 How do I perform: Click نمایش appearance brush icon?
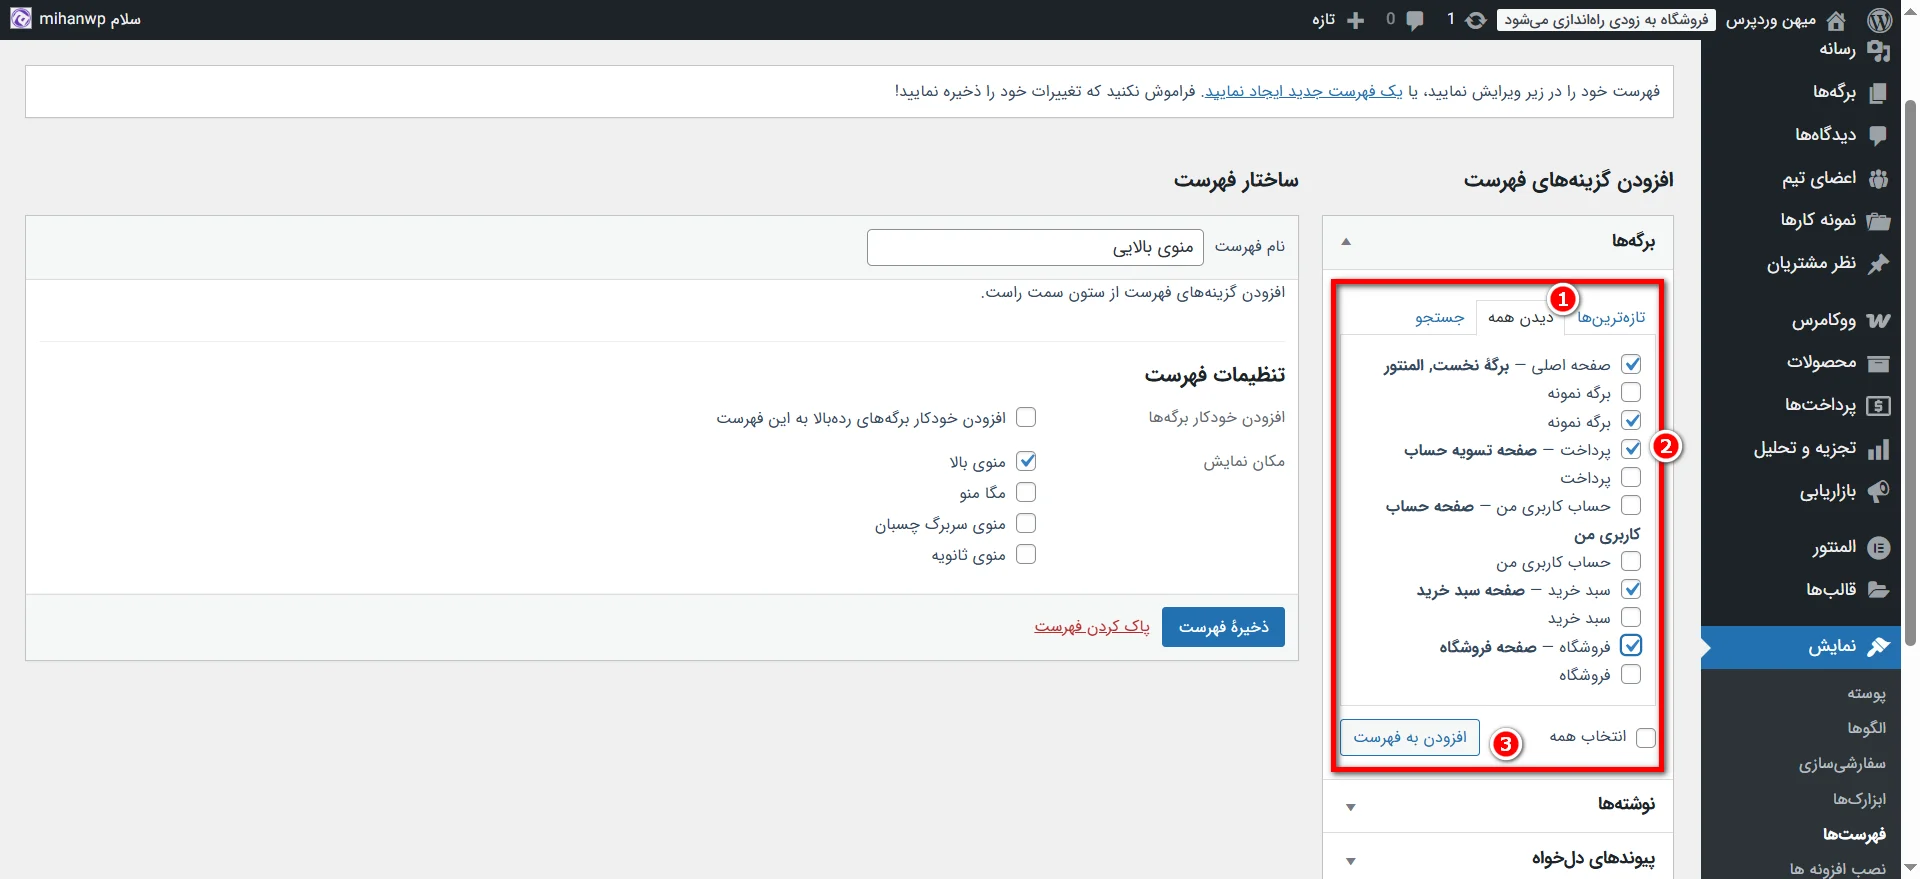pos(1879,647)
